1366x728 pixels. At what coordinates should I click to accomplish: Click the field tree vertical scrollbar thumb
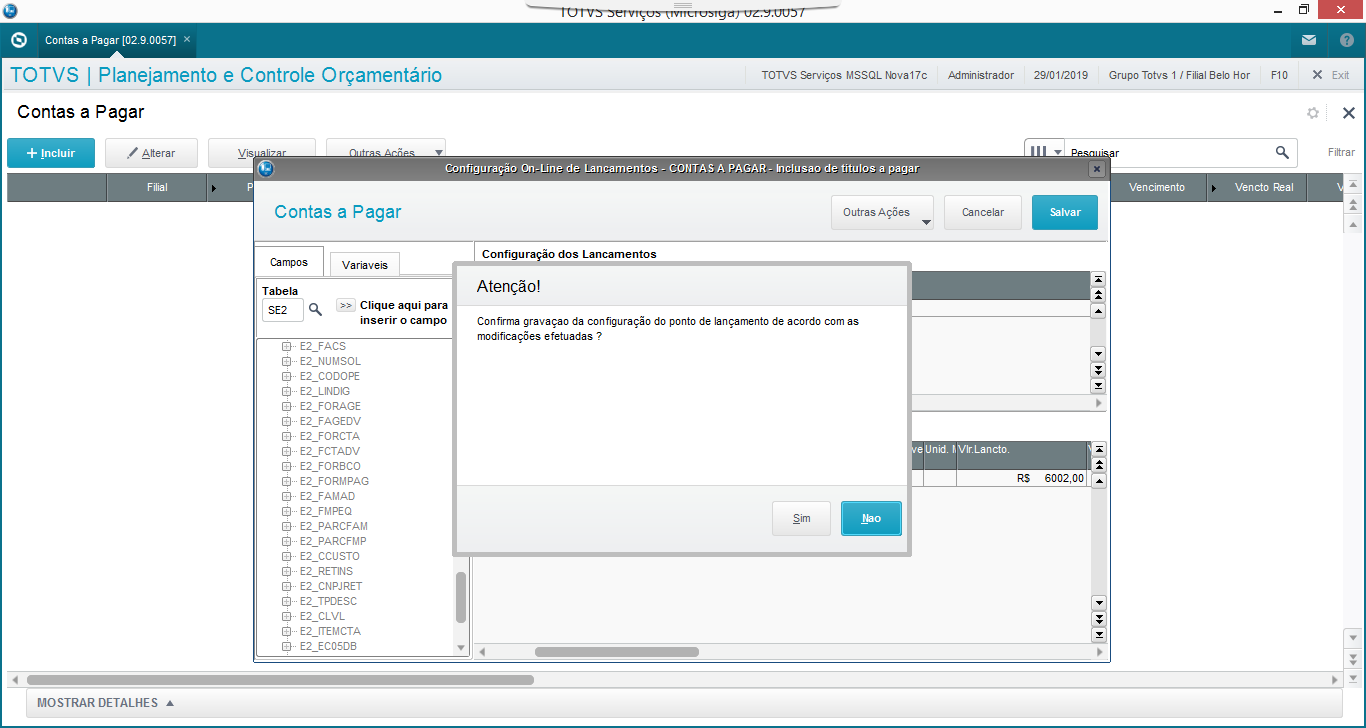click(461, 598)
